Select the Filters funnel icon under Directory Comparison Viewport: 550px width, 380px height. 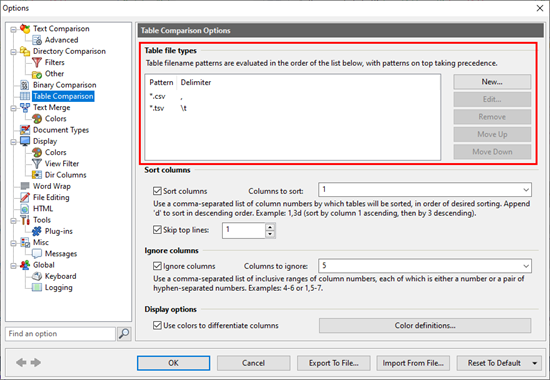click(37, 62)
